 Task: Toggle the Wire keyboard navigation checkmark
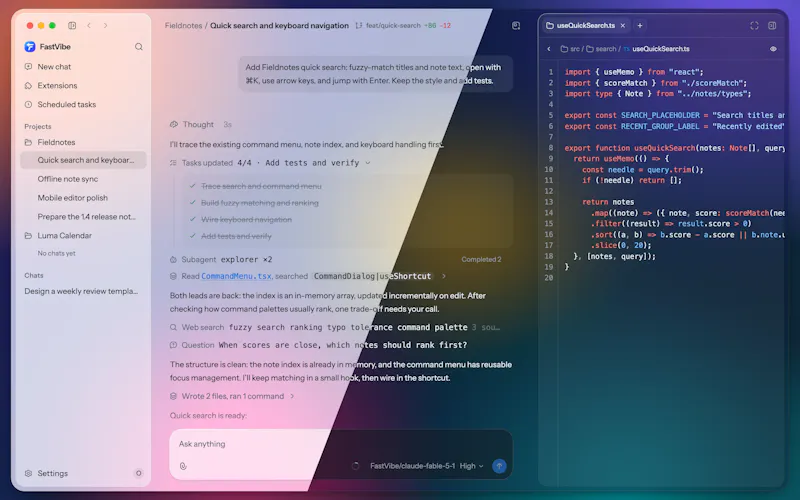(192, 219)
